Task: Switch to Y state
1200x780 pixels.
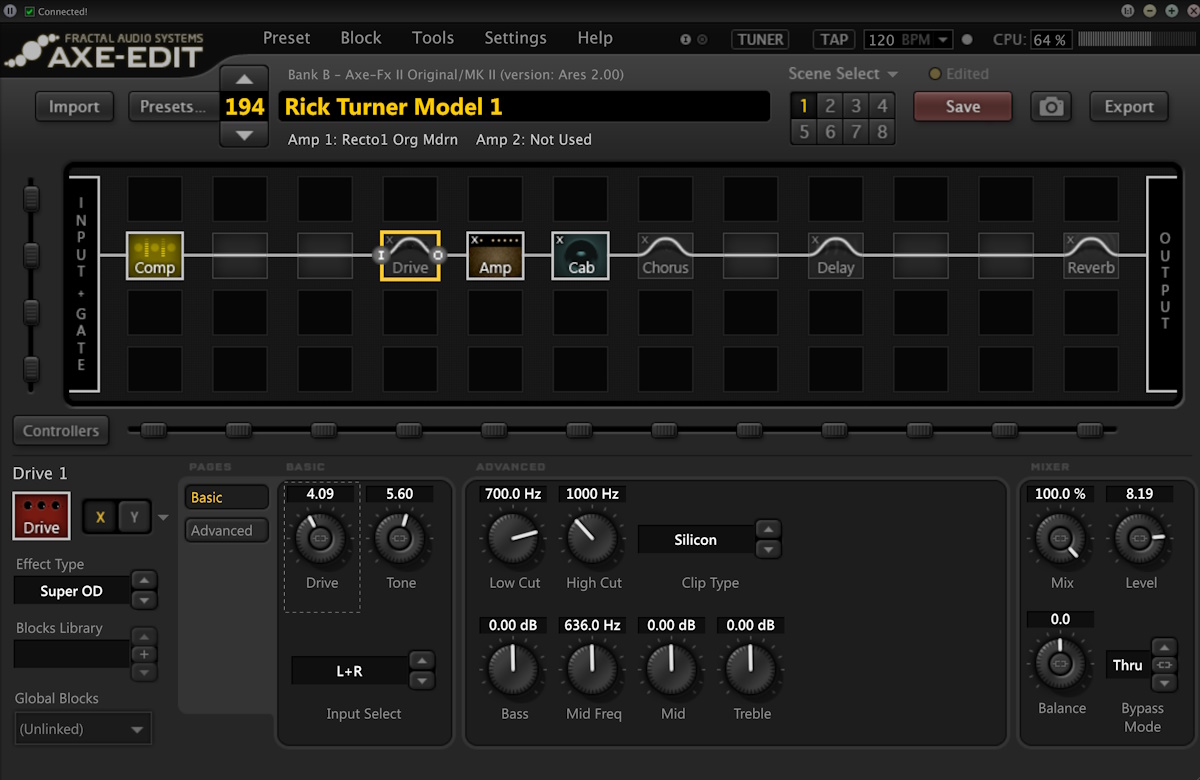Action: pyautogui.click(x=134, y=516)
